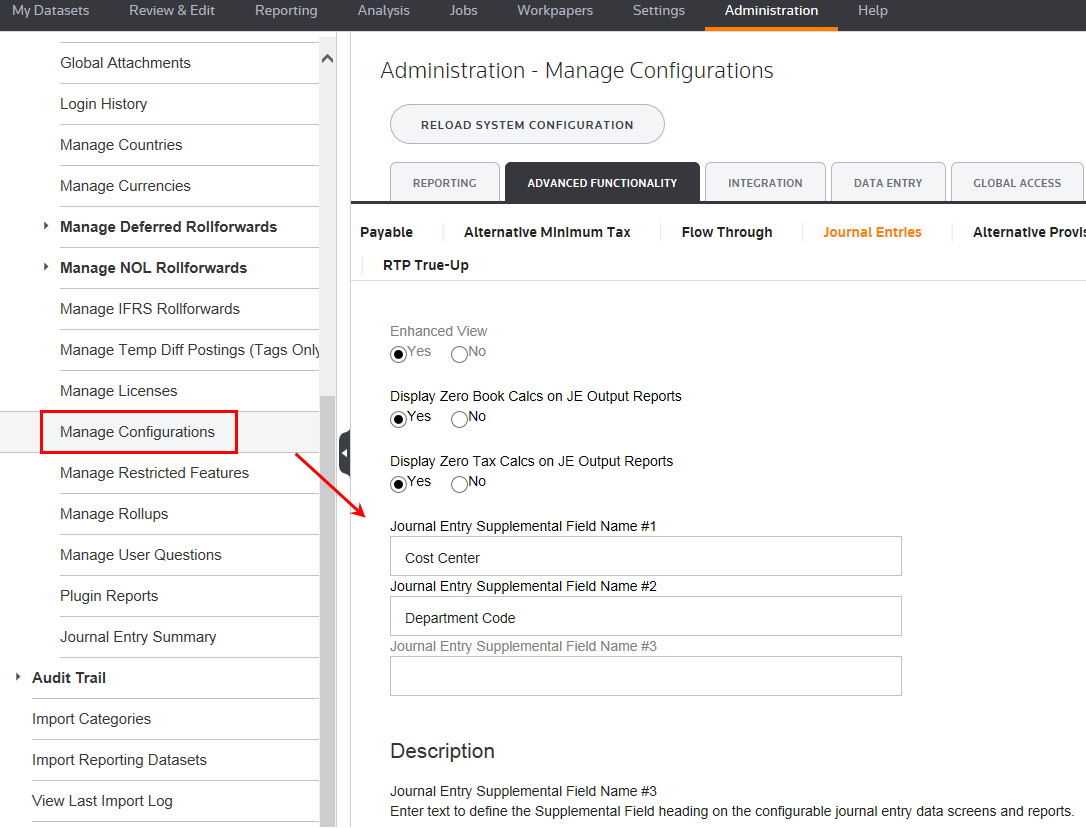Open Manage Restricted Features in sidebar

(x=154, y=473)
